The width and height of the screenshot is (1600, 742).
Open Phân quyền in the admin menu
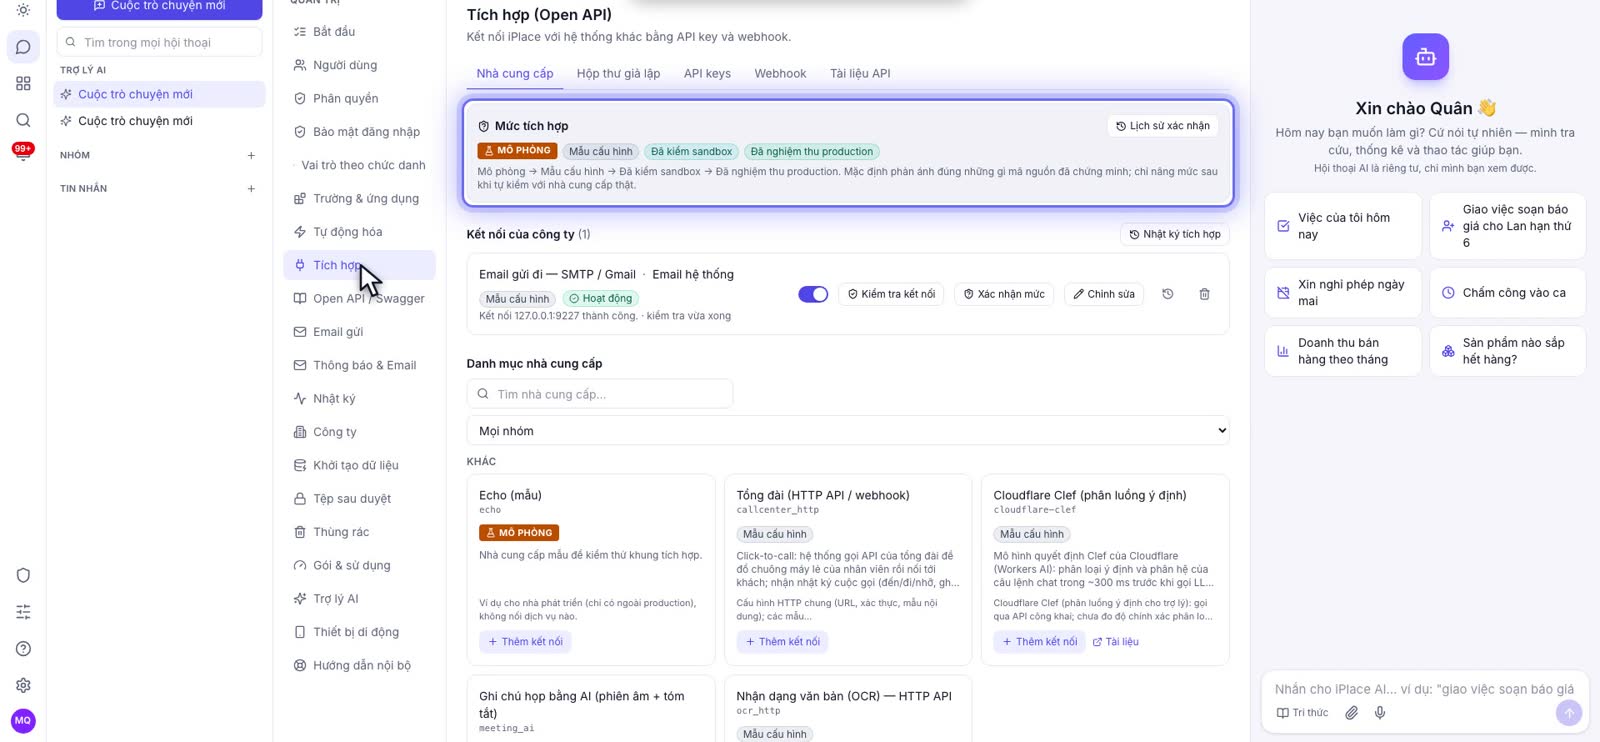click(x=360, y=98)
